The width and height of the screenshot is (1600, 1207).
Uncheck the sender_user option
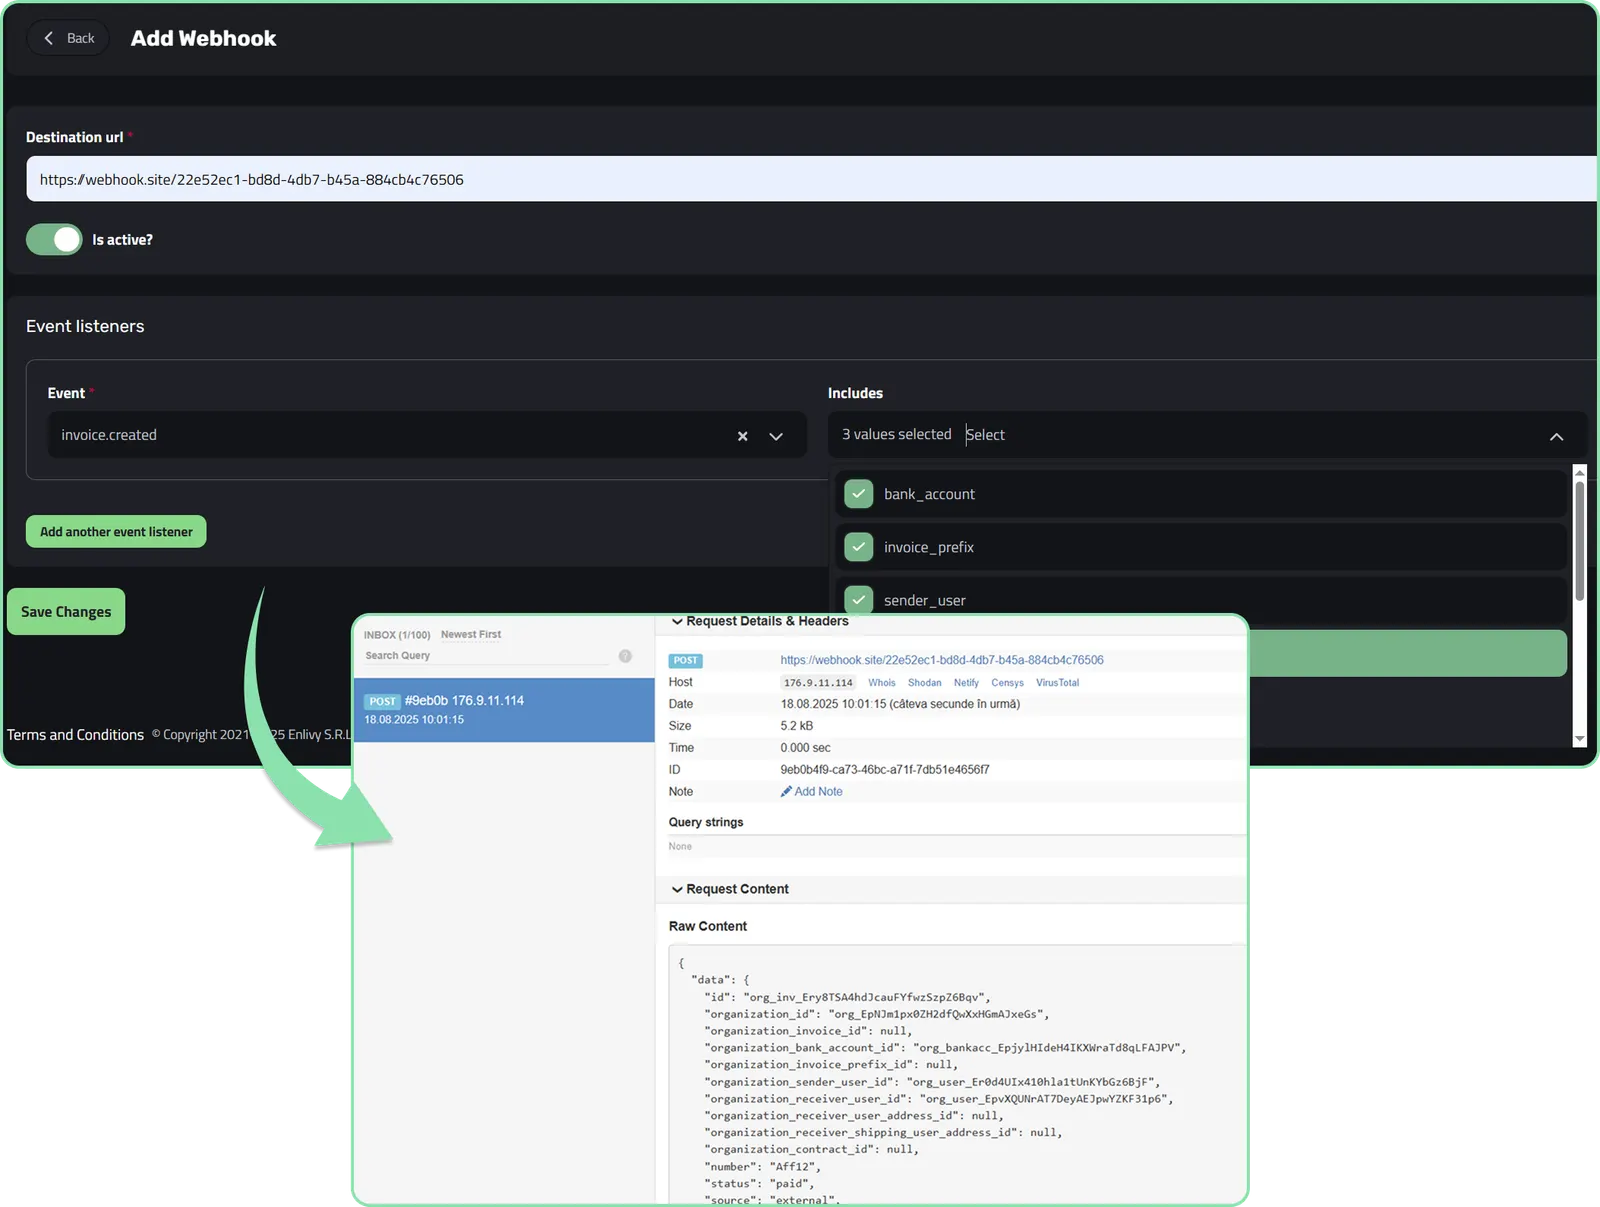pos(858,599)
